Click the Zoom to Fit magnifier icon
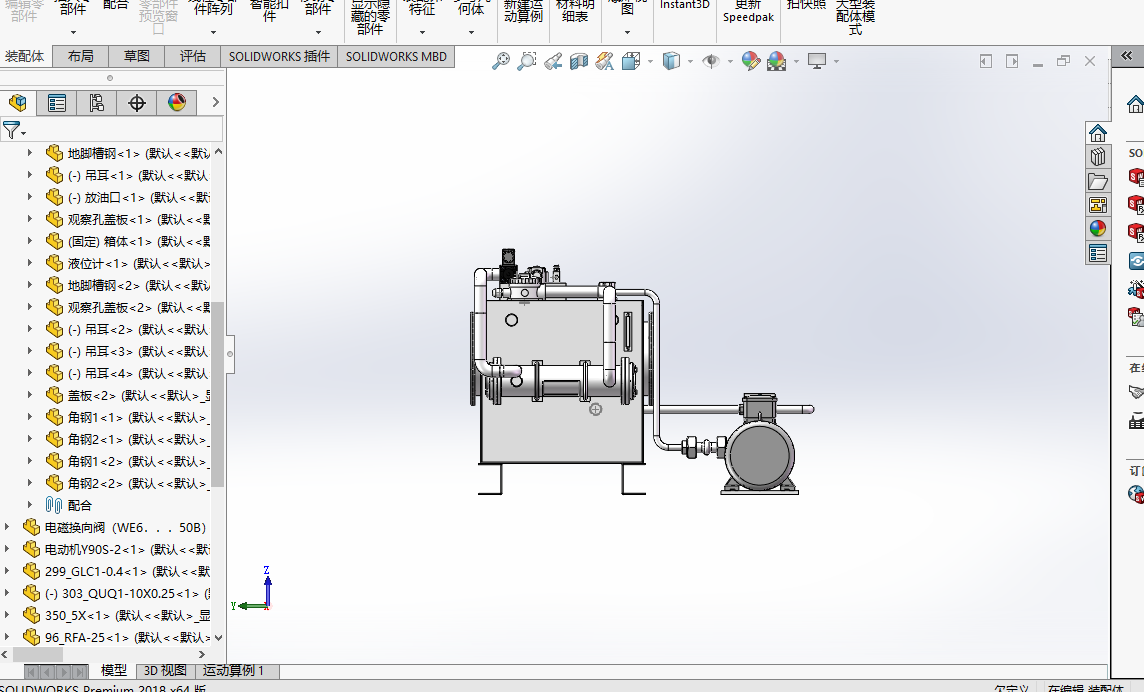 [500, 61]
